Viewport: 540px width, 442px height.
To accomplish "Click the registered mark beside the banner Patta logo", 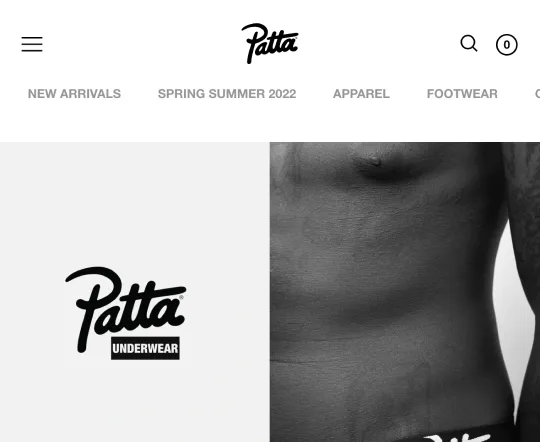I will point(181,297).
